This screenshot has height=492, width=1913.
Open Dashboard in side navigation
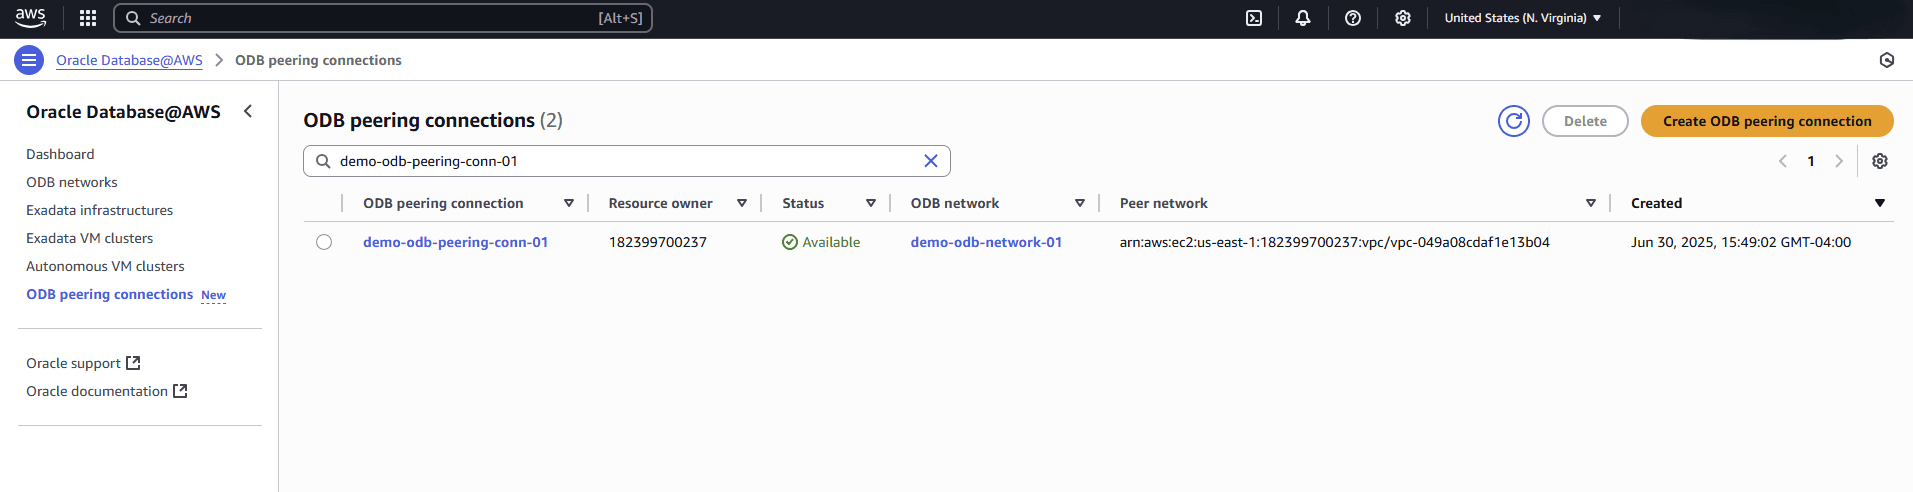point(60,154)
